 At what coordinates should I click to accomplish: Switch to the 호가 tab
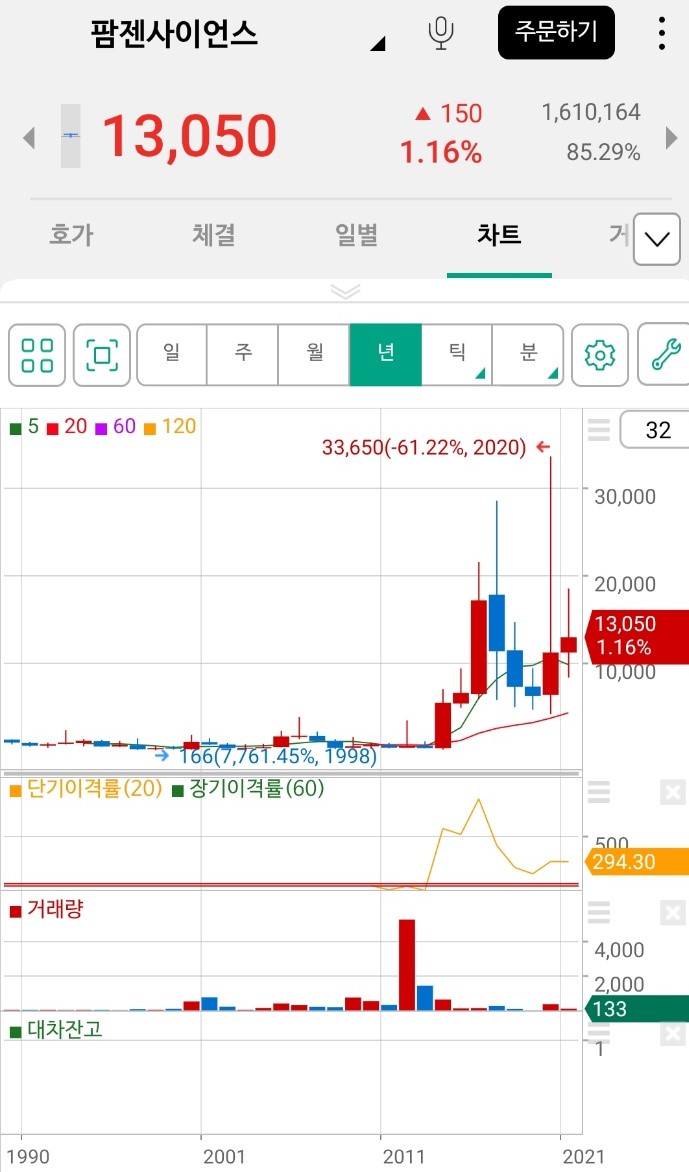click(71, 235)
